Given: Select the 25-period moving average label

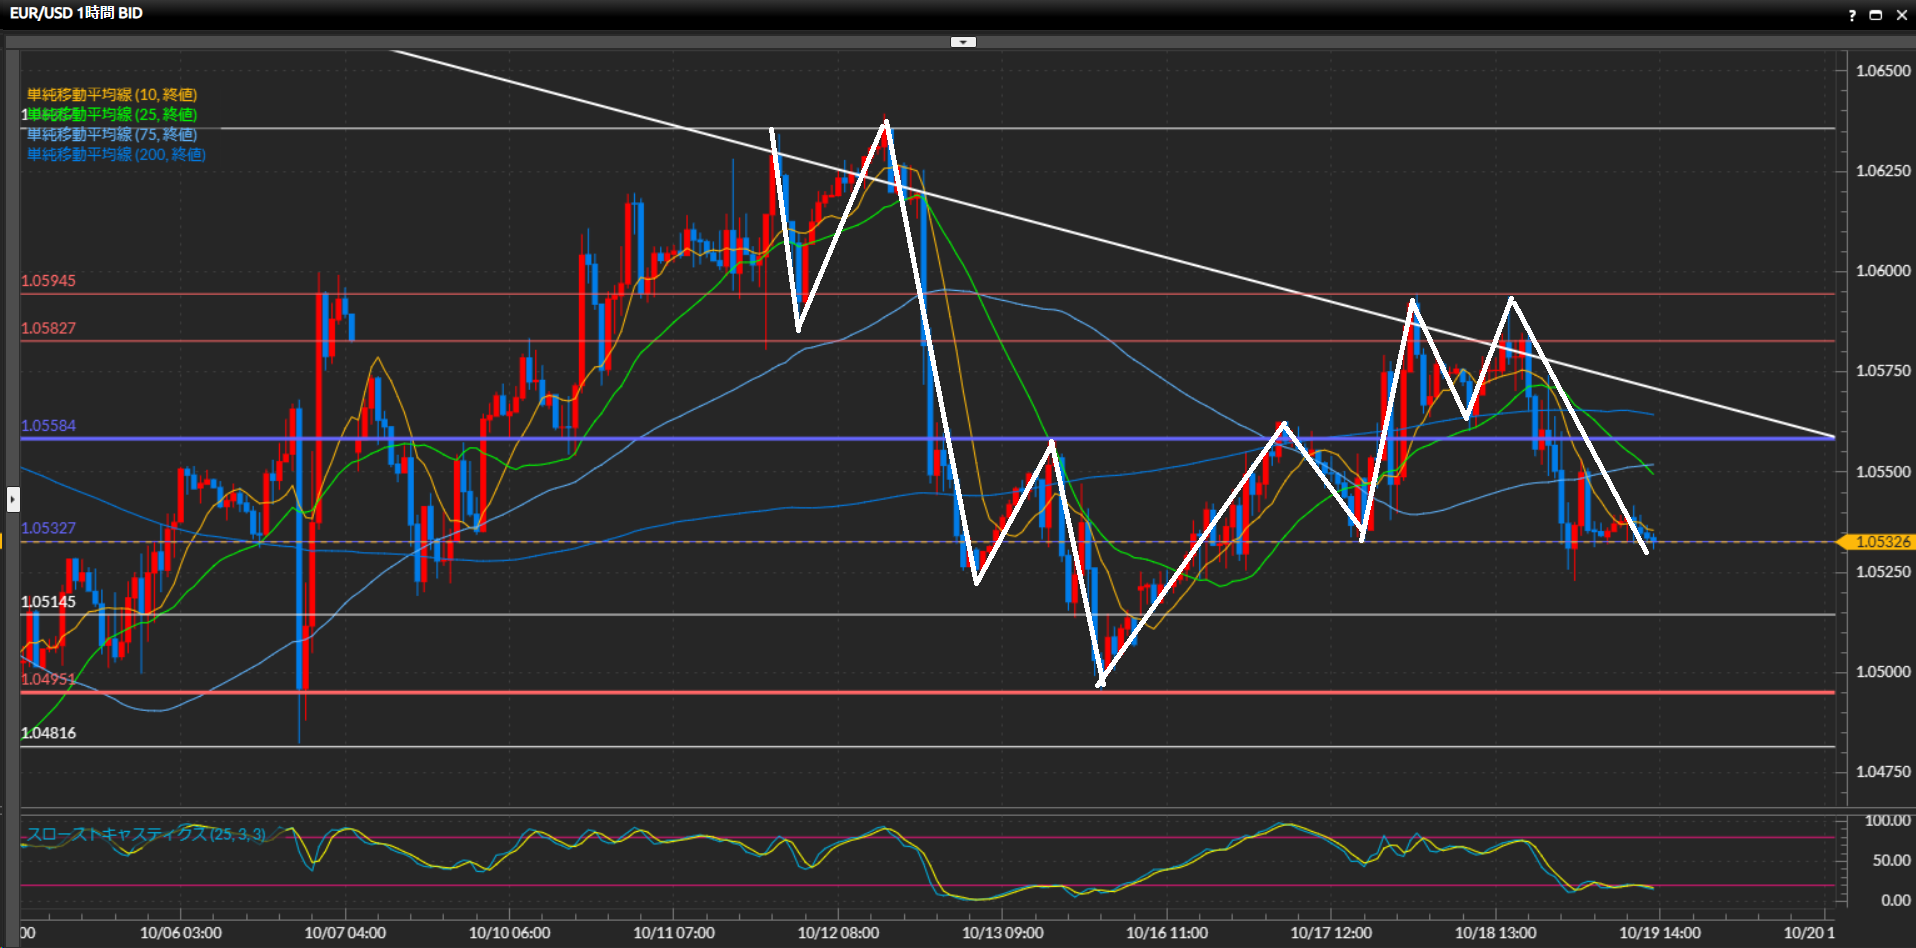Looking at the screenshot, I should [111, 115].
